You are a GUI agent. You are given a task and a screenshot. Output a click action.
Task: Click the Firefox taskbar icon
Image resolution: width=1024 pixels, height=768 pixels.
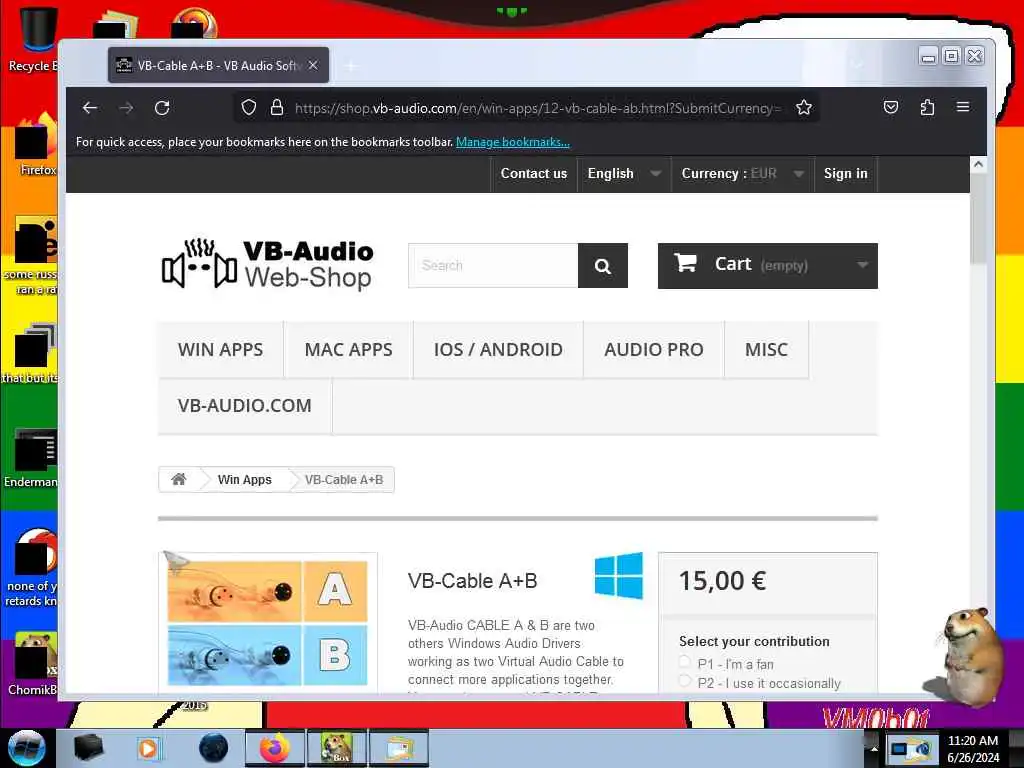(x=274, y=748)
